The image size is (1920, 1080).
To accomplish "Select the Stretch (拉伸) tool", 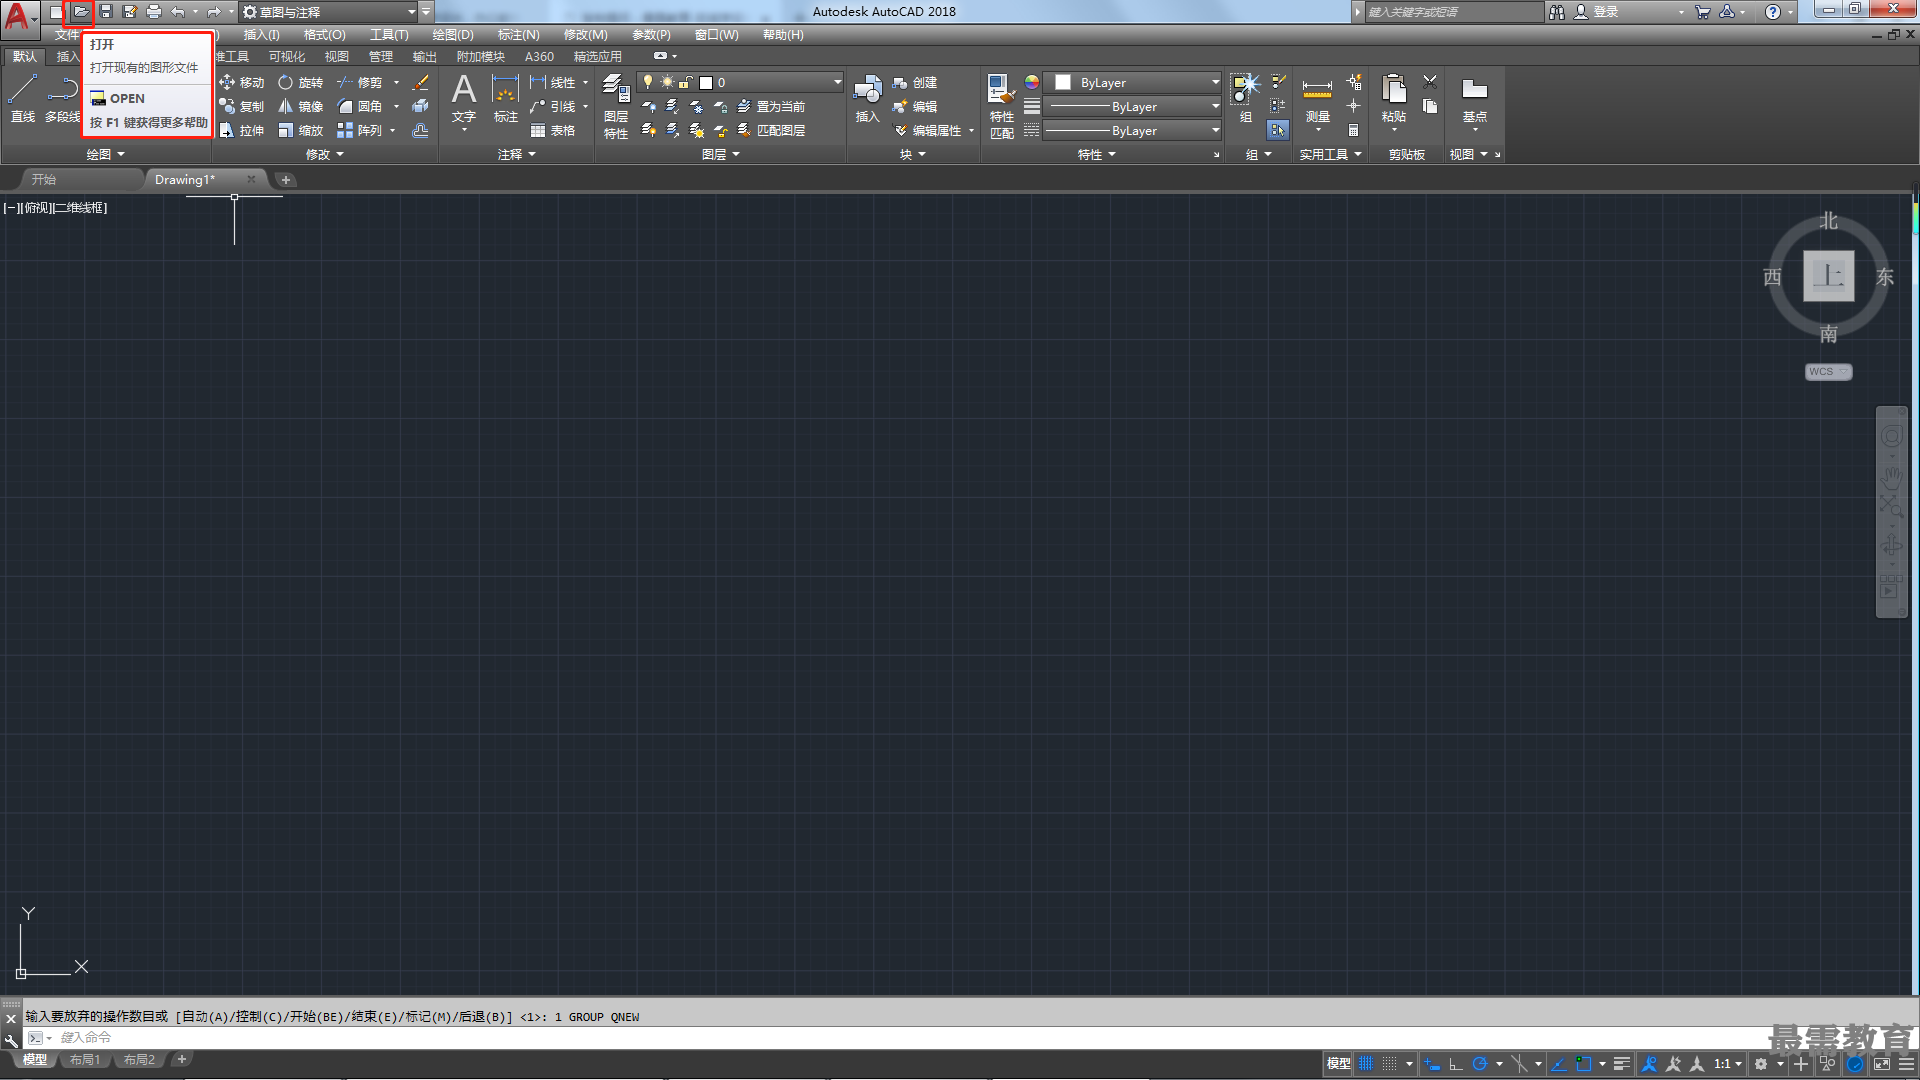I will pos(242,131).
